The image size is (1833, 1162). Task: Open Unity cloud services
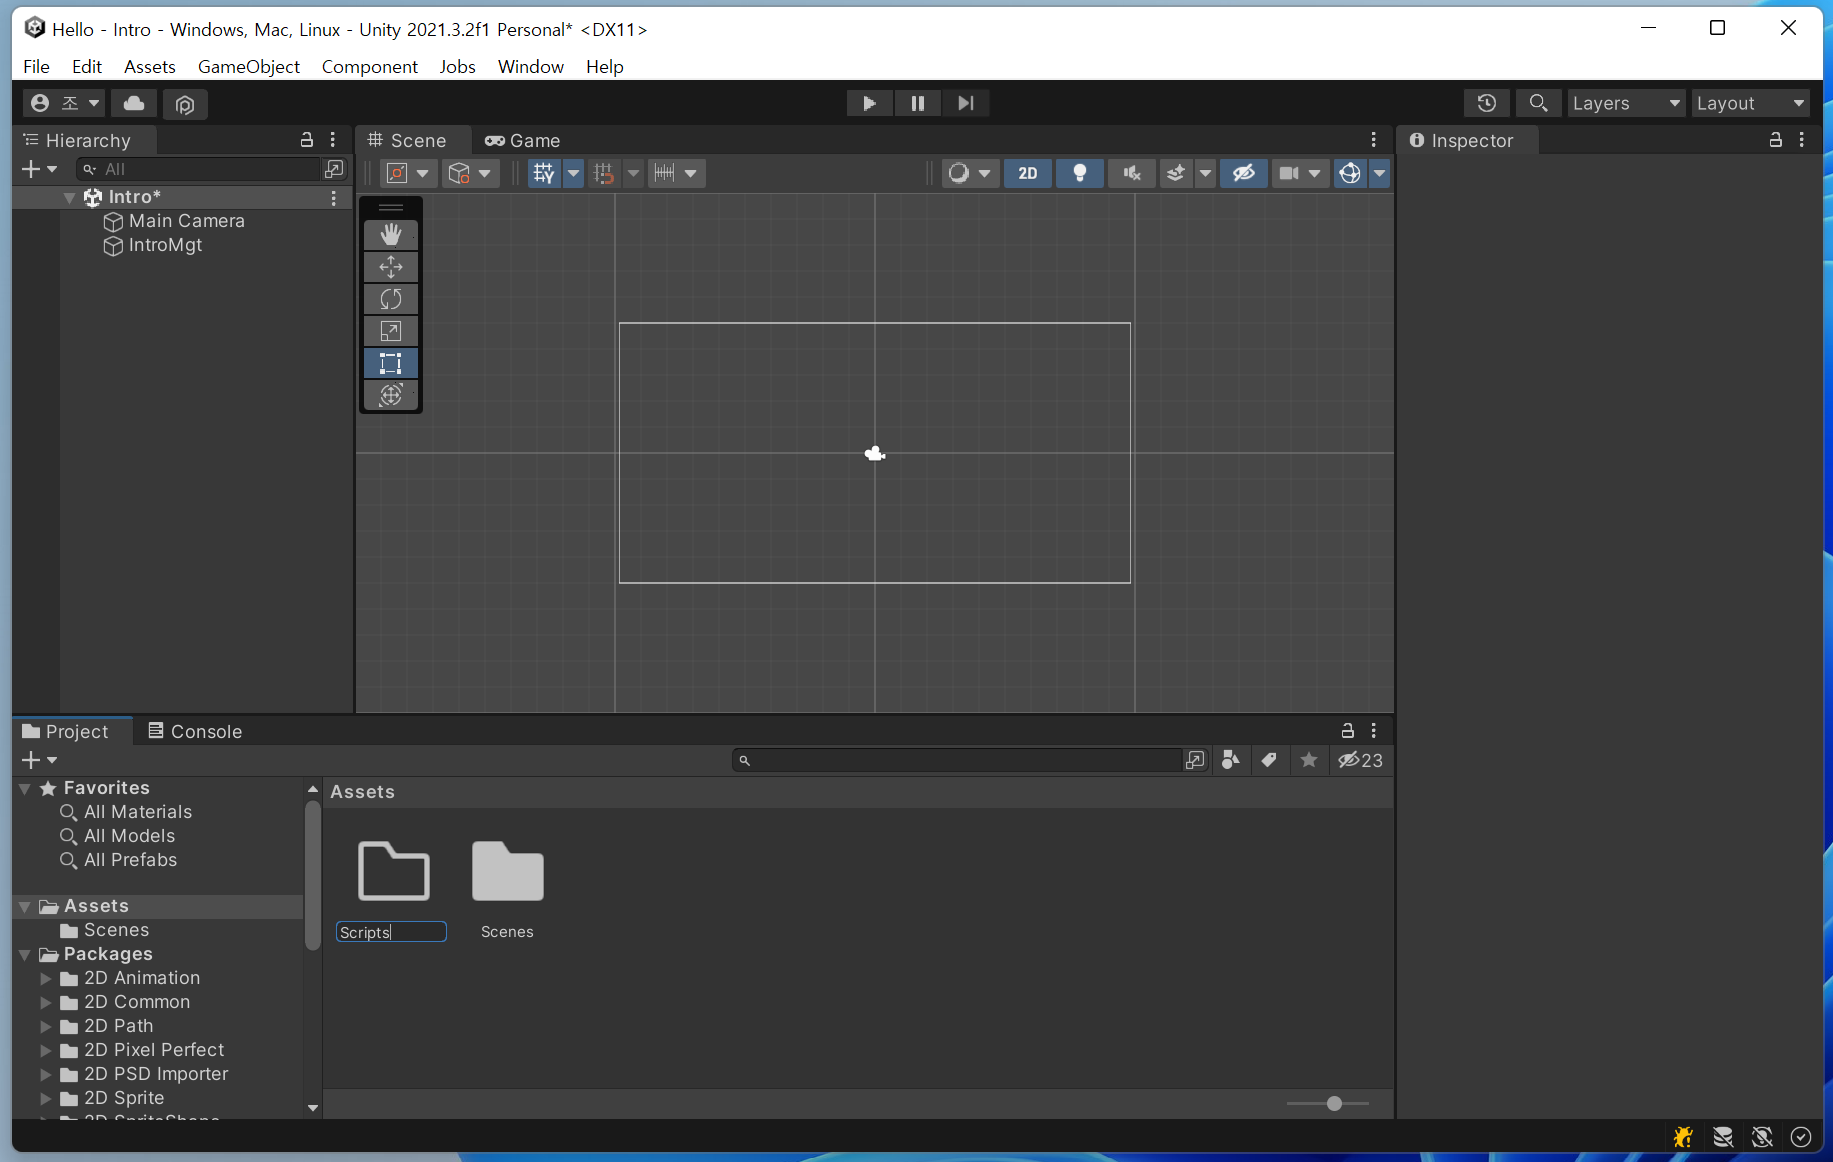click(x=134, y=103)
